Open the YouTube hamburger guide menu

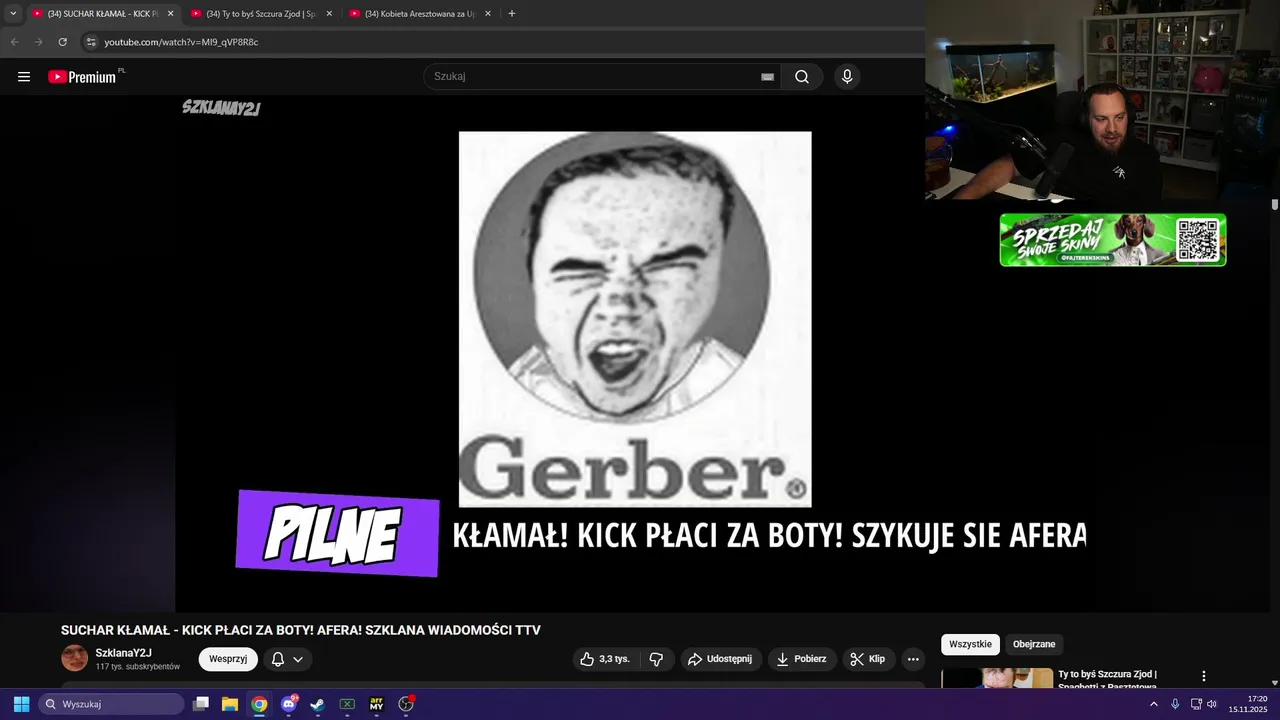click(x=24, y=77)
